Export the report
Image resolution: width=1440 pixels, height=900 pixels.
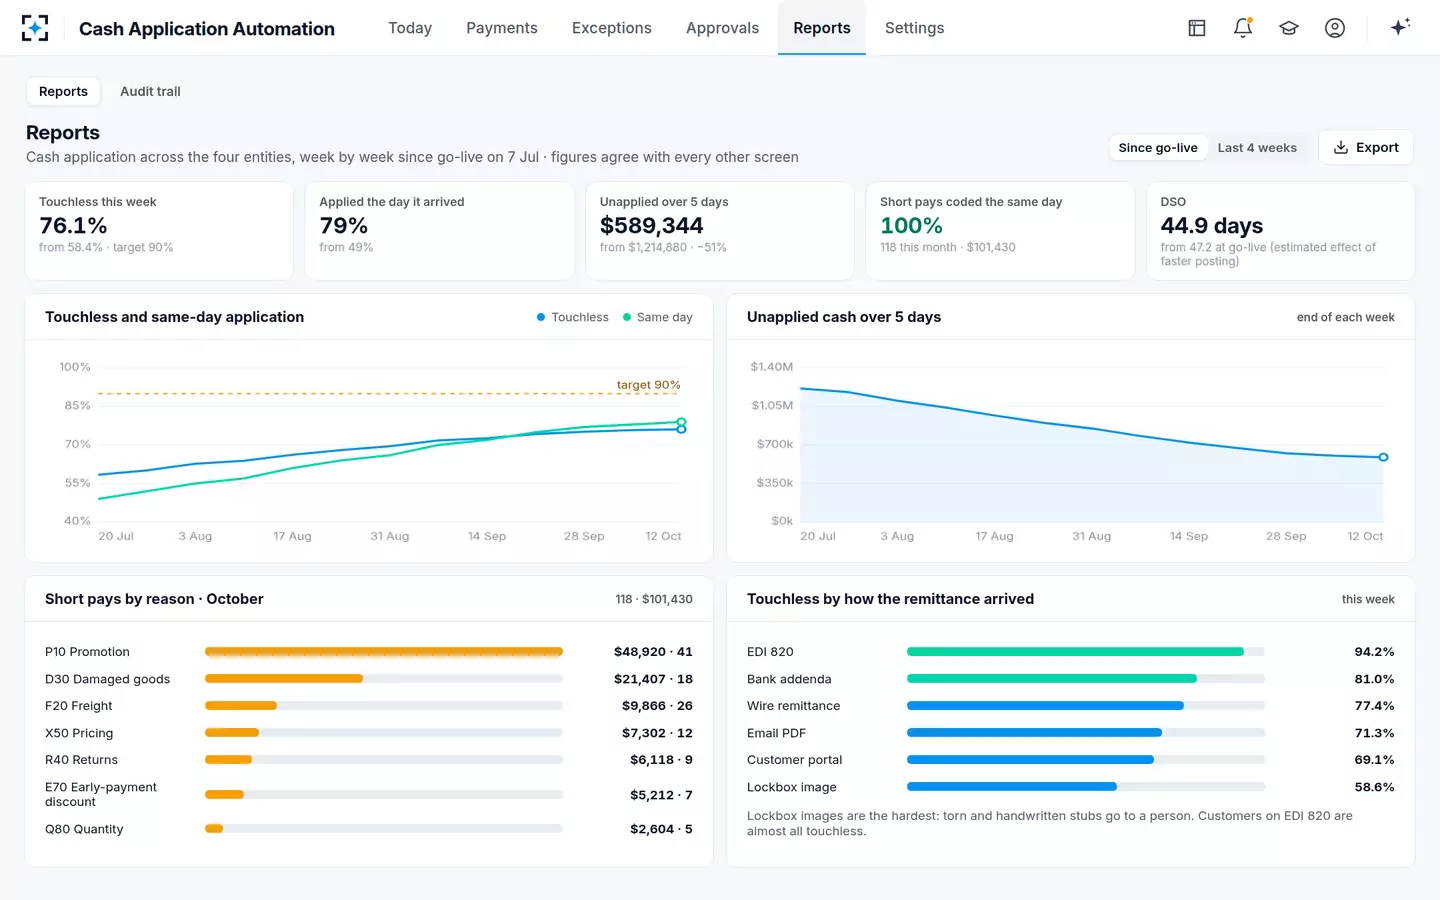(1366, 148)
